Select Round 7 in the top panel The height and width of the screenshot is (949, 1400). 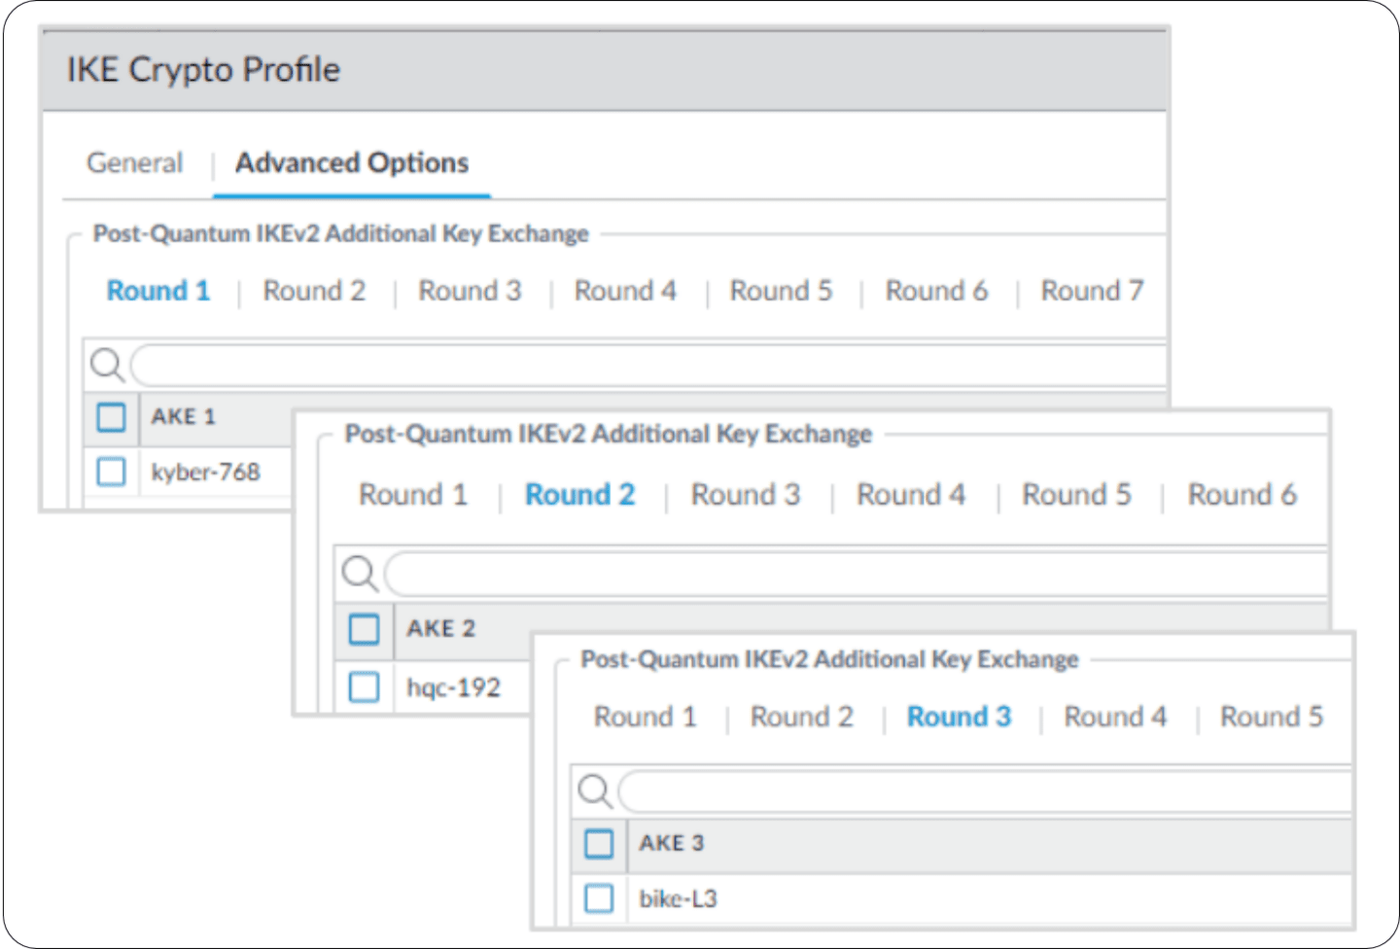pyautogui.click(x=1092, y=291)
